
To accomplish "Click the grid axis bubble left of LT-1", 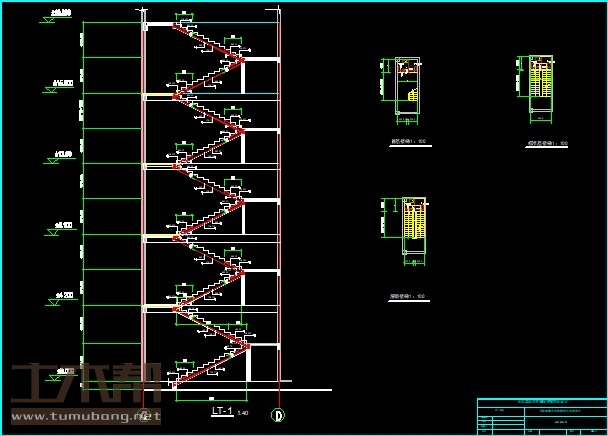I will click(x=144, y=414).
